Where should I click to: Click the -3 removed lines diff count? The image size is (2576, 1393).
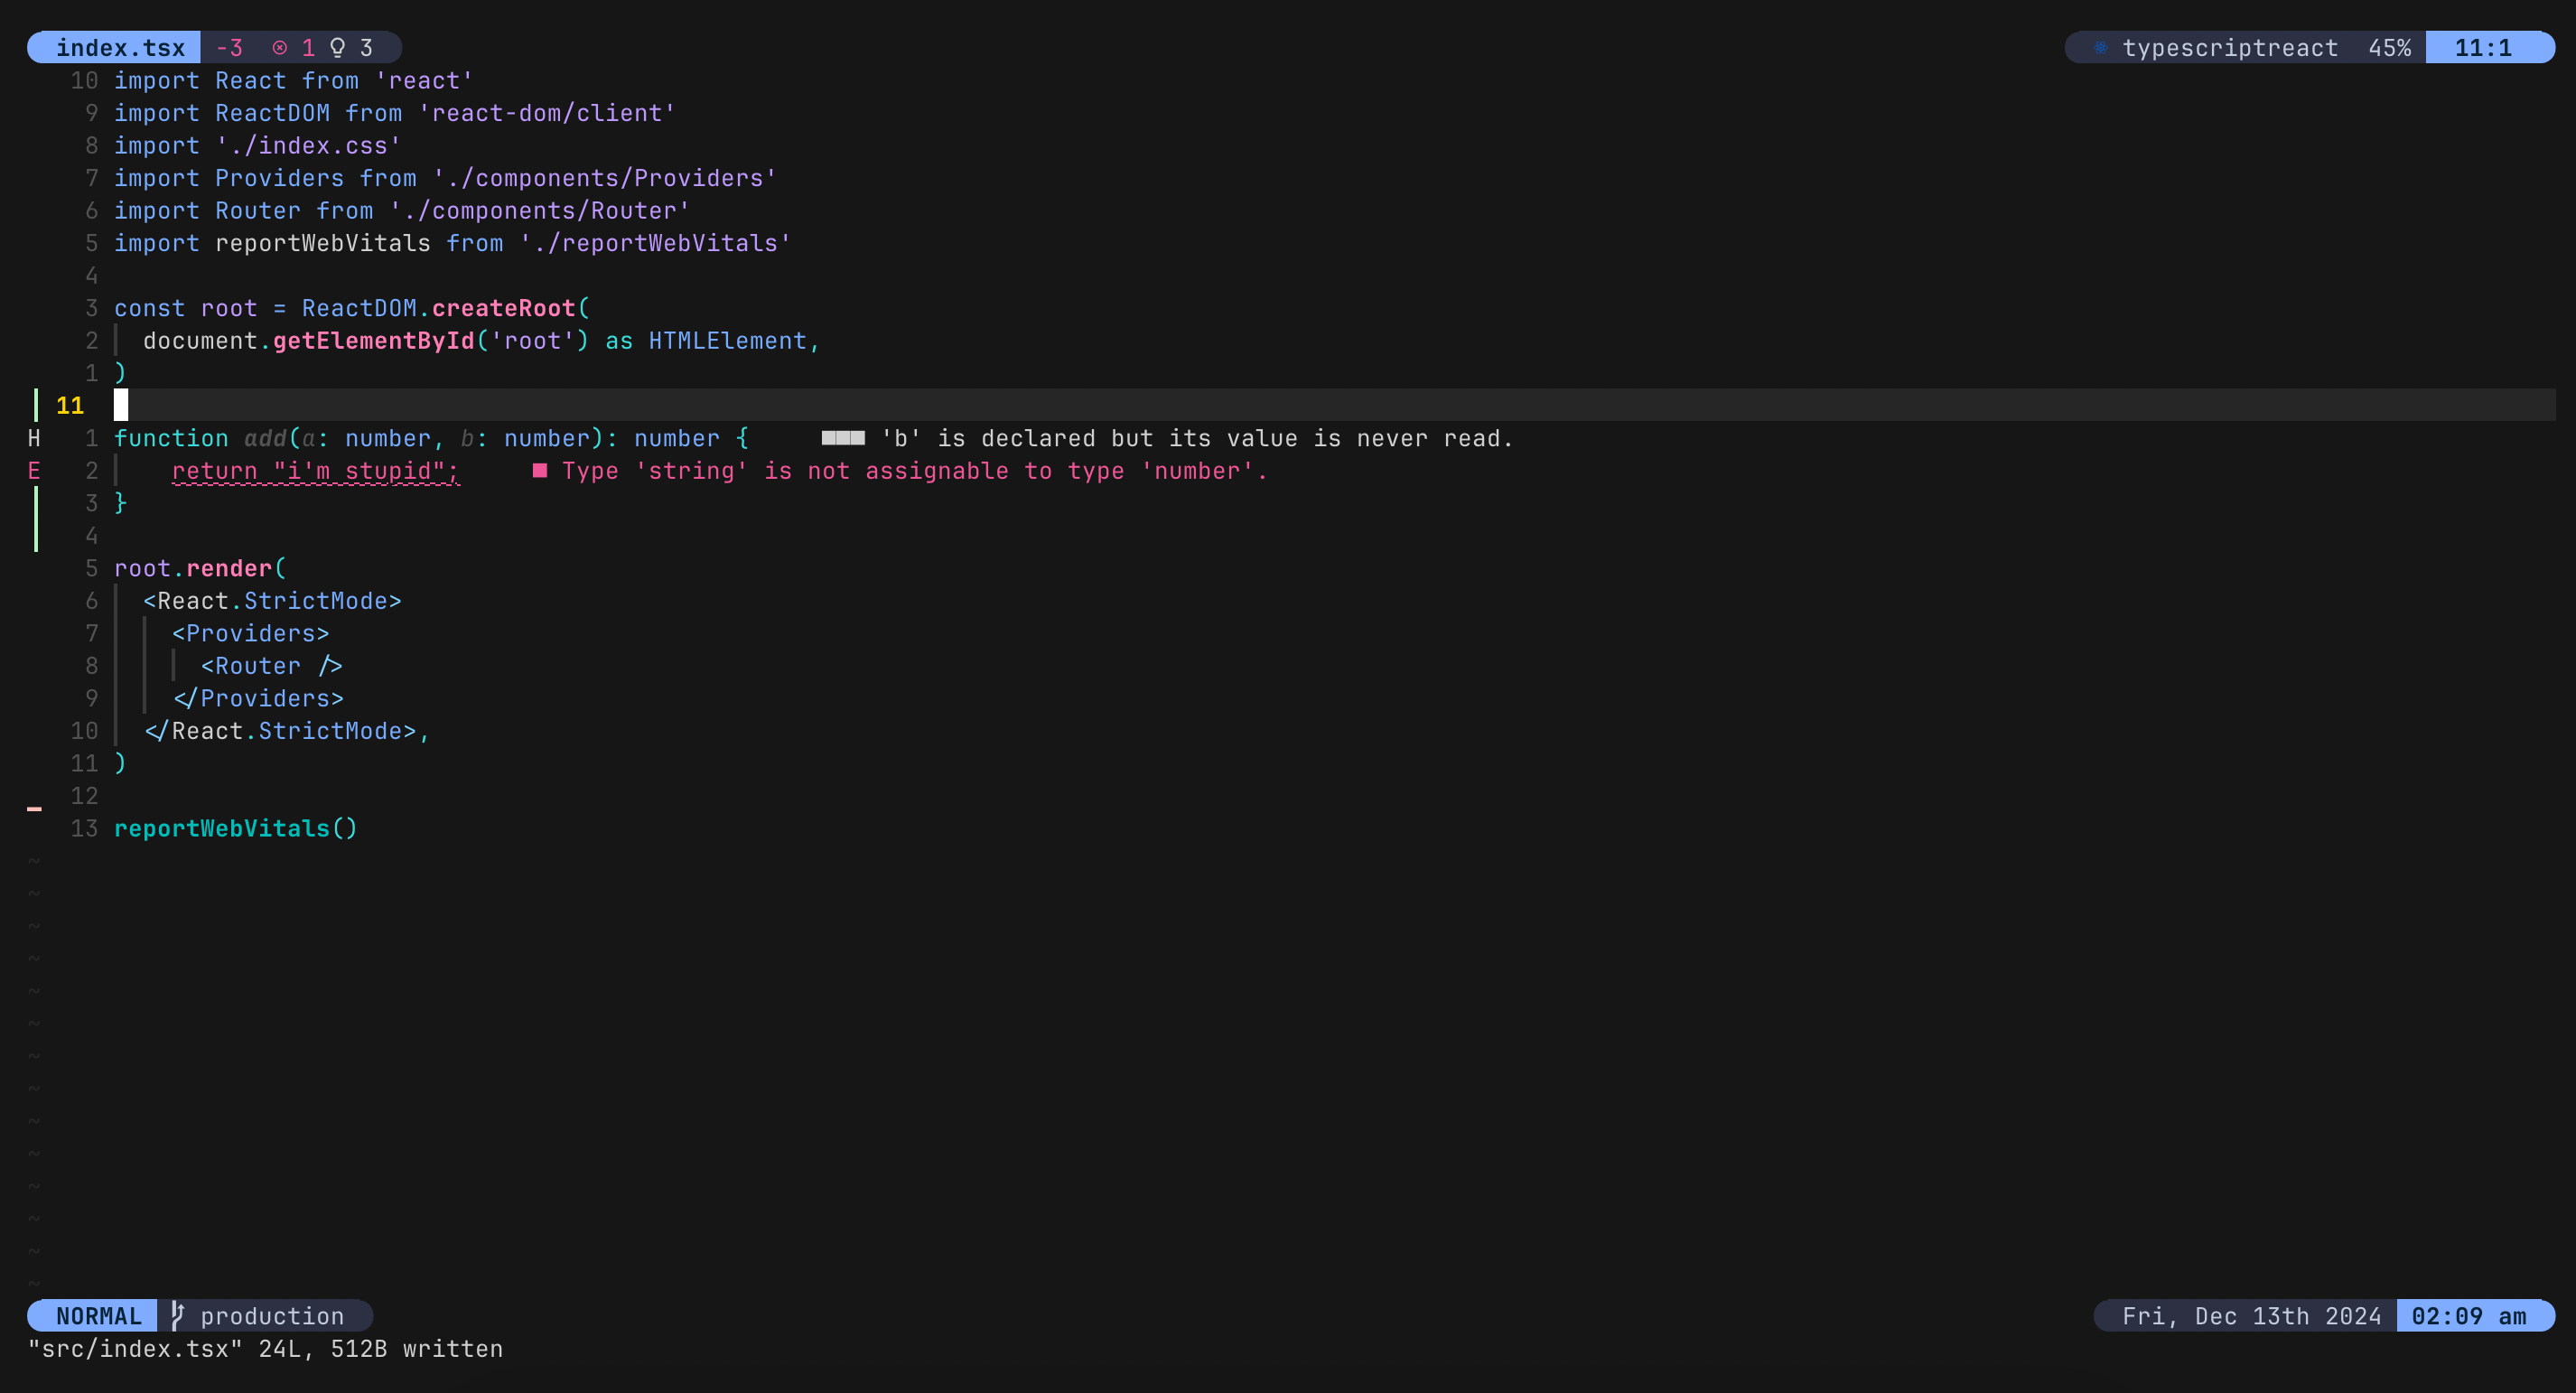point(229,48)
